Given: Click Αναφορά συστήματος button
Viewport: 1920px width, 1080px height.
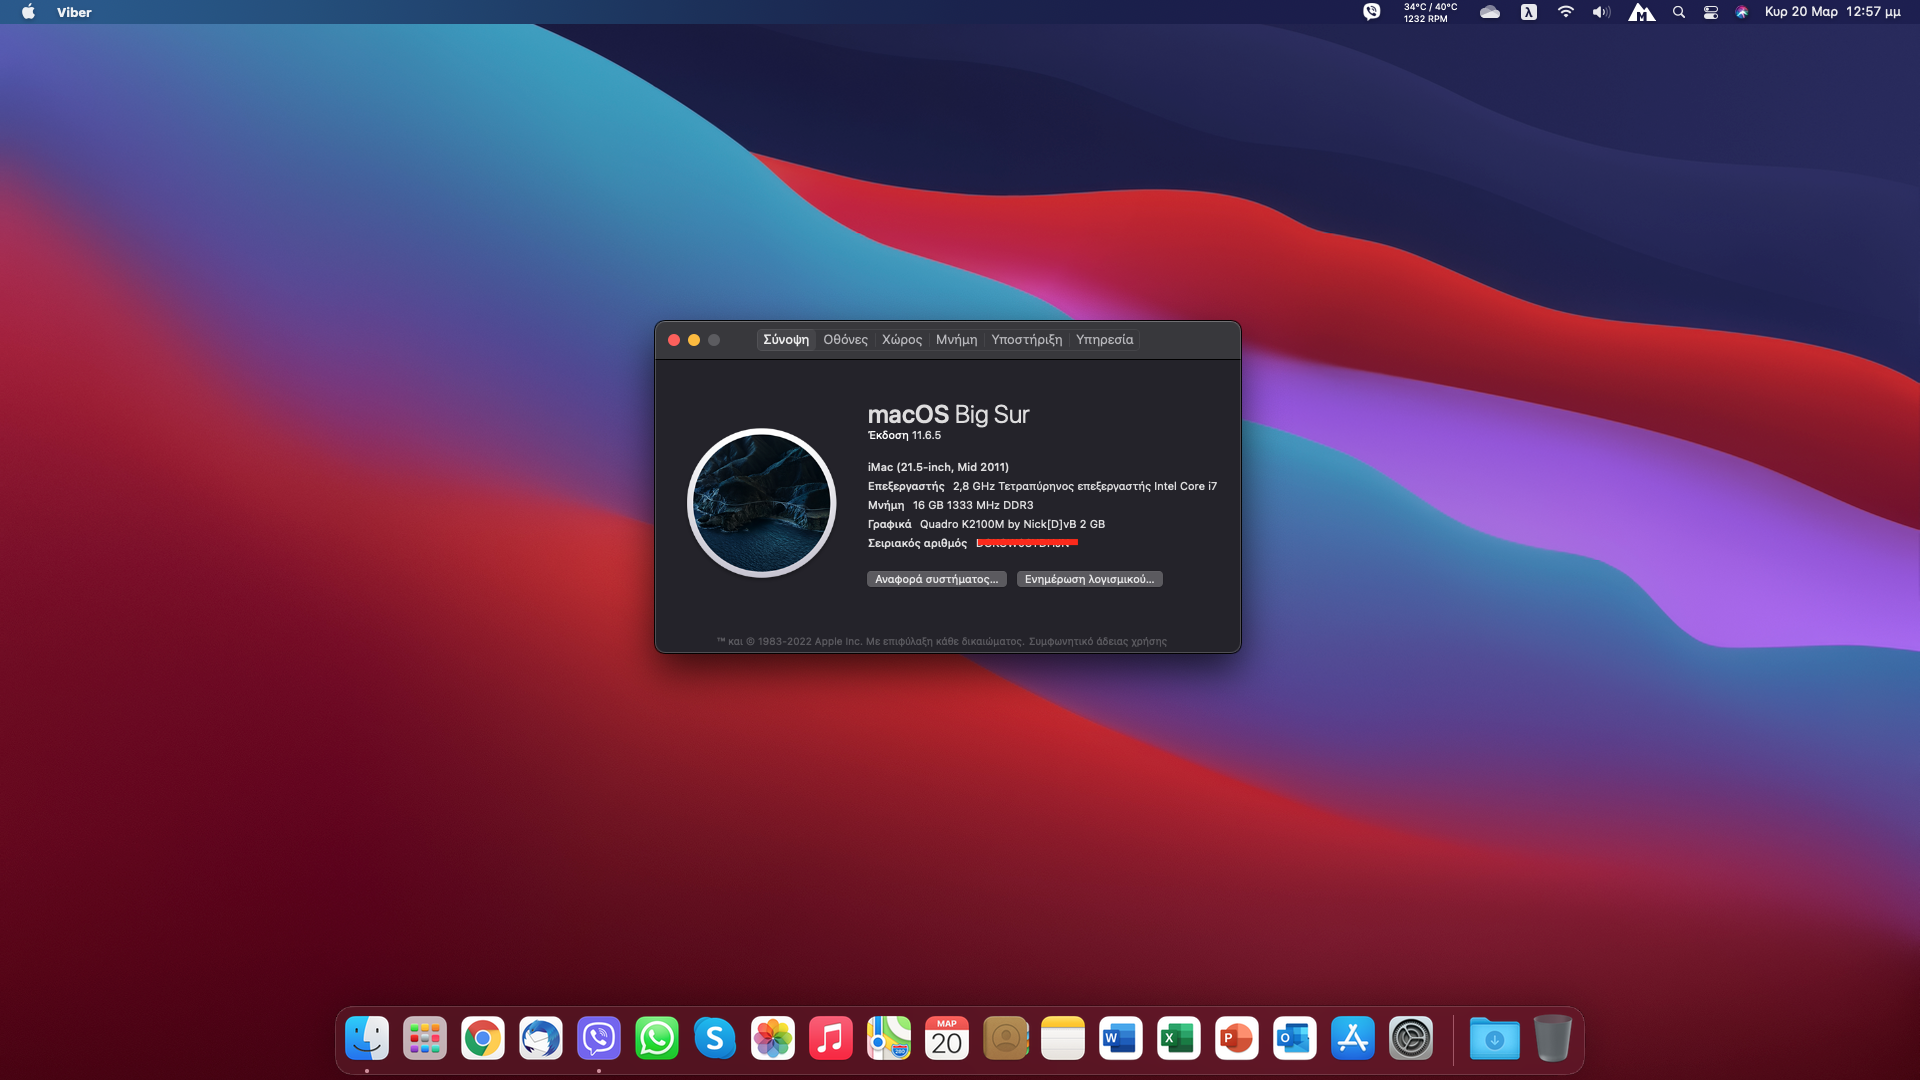Looking at the screenshot, I should (936, 579).
